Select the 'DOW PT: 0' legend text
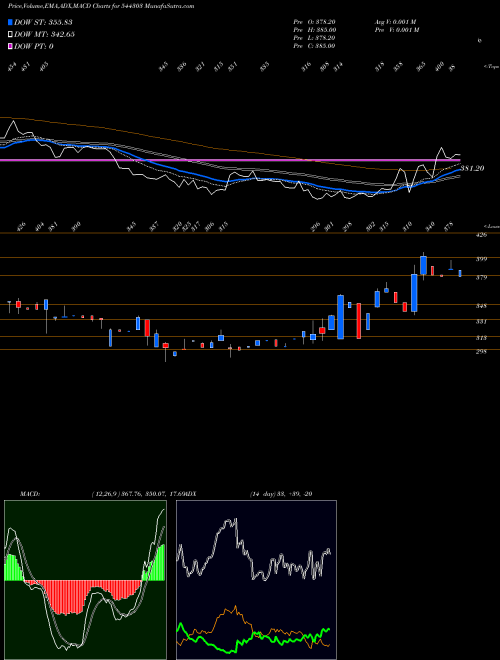The height and width of the screenshot is (660, 500). point(34,46)
